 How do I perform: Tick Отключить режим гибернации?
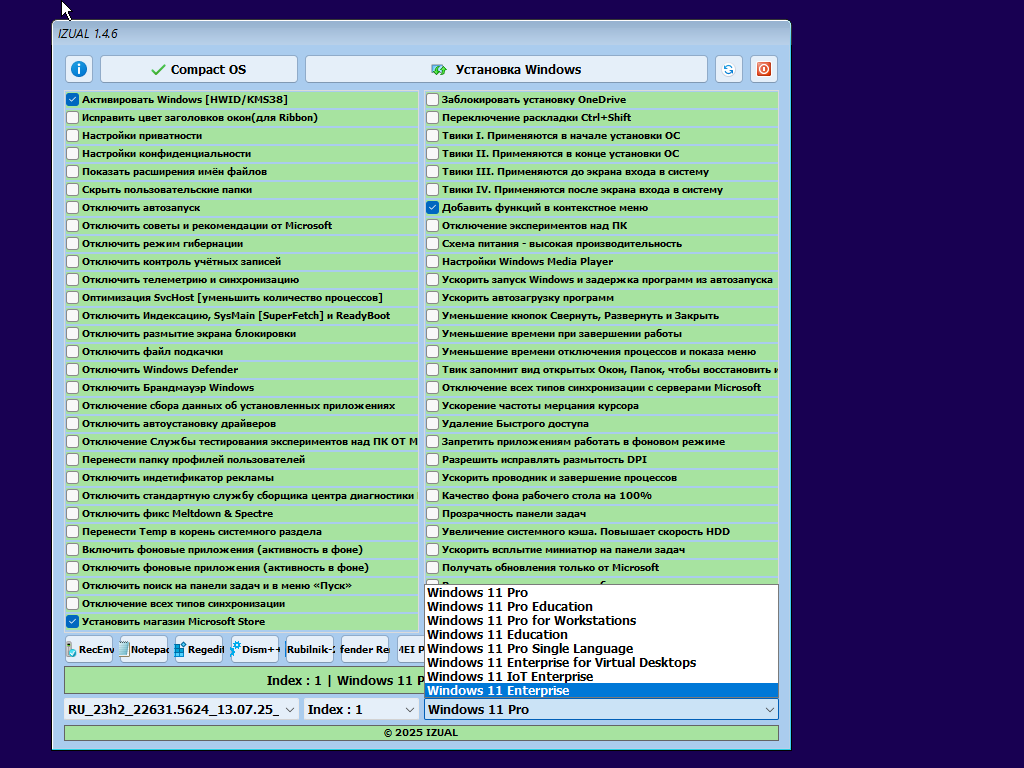(x=72, y=244)
